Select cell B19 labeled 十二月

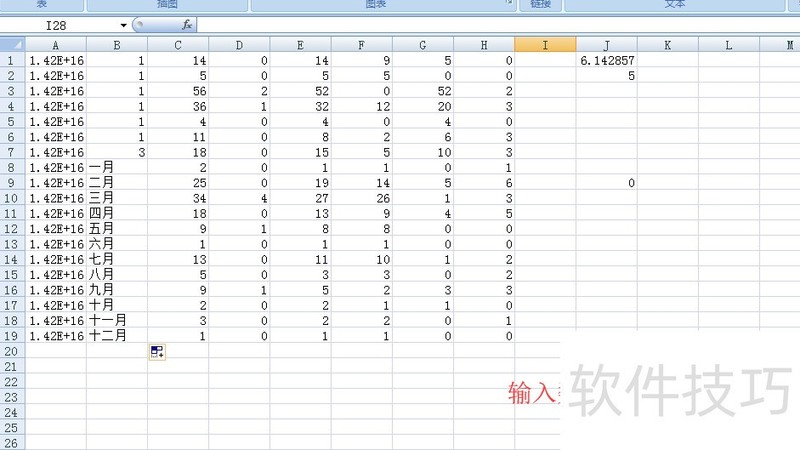coord(117,336)
